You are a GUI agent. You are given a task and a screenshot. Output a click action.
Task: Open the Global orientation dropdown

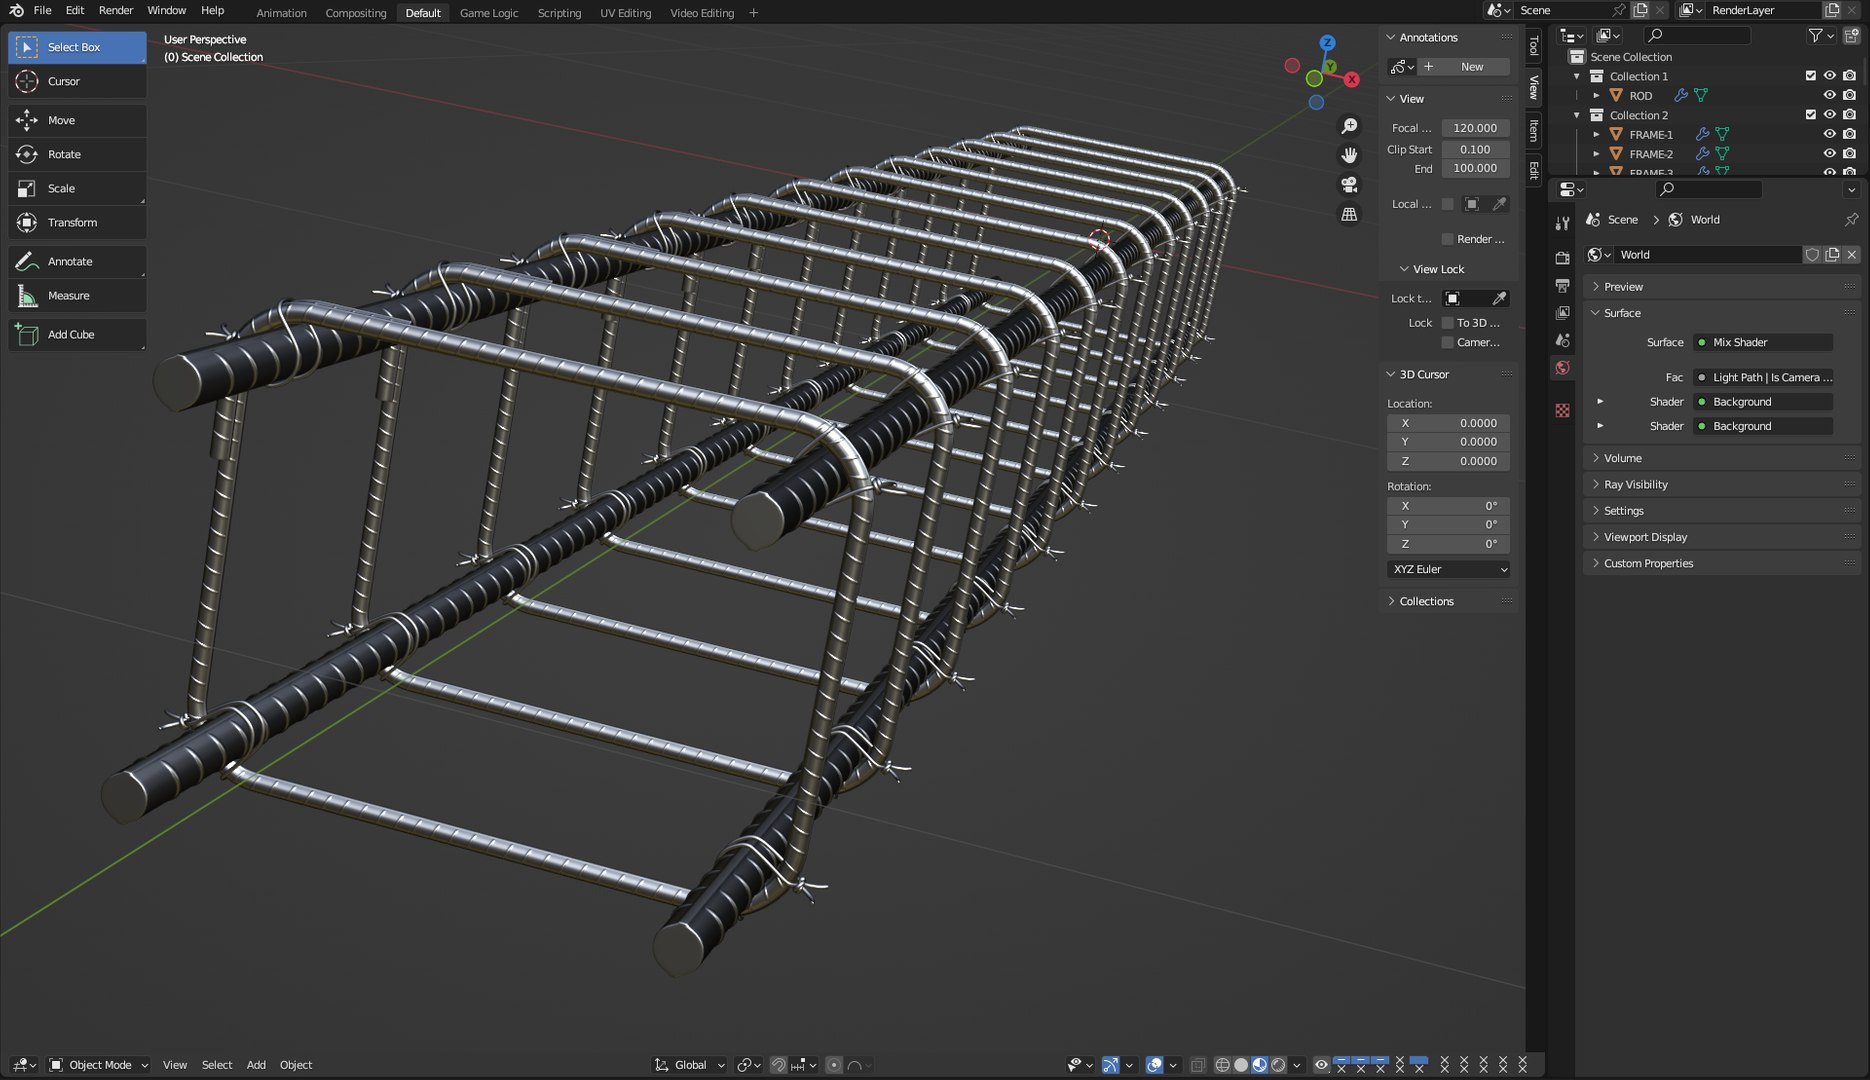(x=690, y=1065)
